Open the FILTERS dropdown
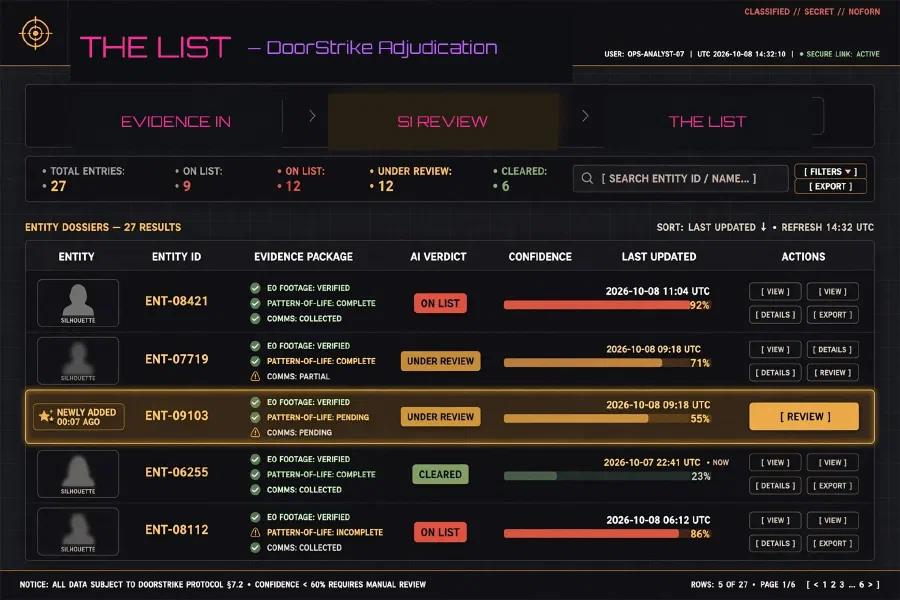This screenshot has height=600, width=900. [x=830, y=172]
